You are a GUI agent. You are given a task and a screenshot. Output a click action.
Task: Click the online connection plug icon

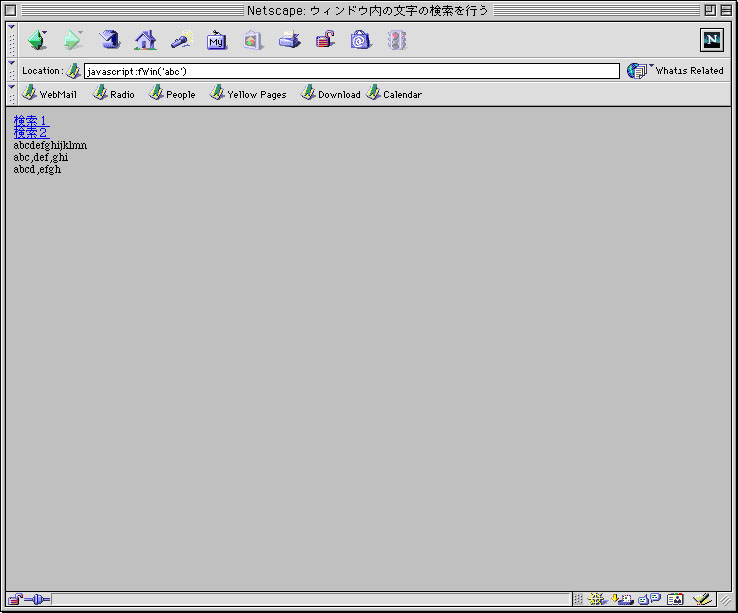point(37,599)
